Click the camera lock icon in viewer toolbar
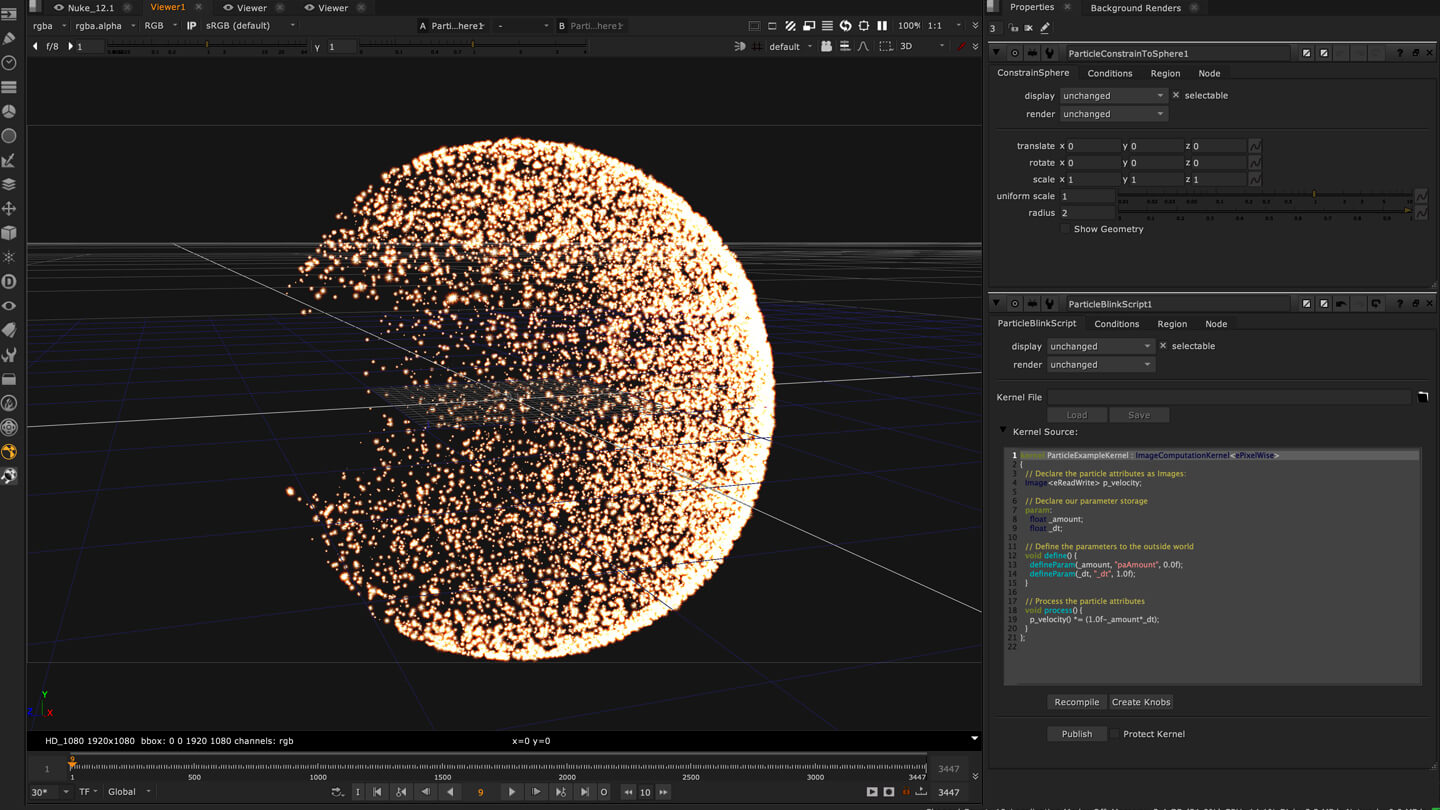The height and width of the screenshot is (810, 1440). (826, 46)
